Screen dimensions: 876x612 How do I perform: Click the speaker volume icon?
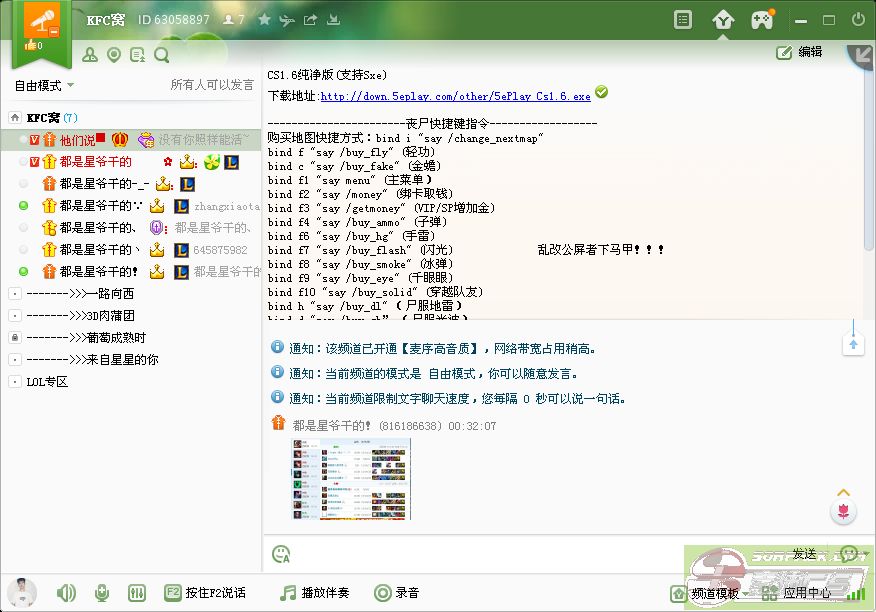click(66, 593)
